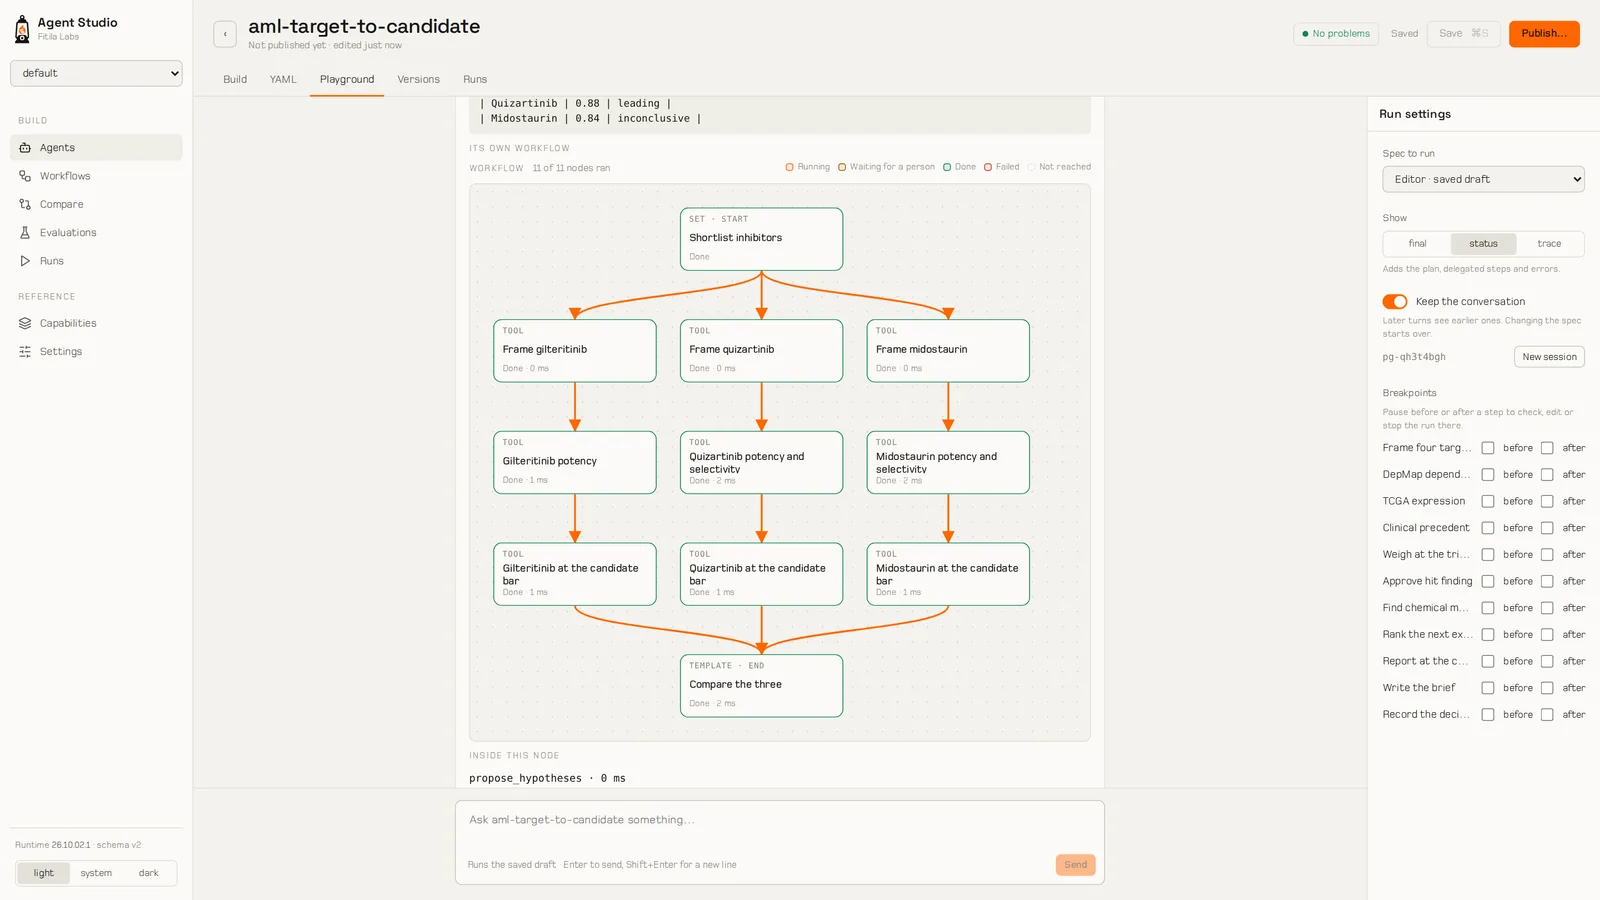Viewport: 1600px width, 900px height.
Task: Check 'after' for DepMap dependency breakpoint
Action: (x=1547, y=475)
